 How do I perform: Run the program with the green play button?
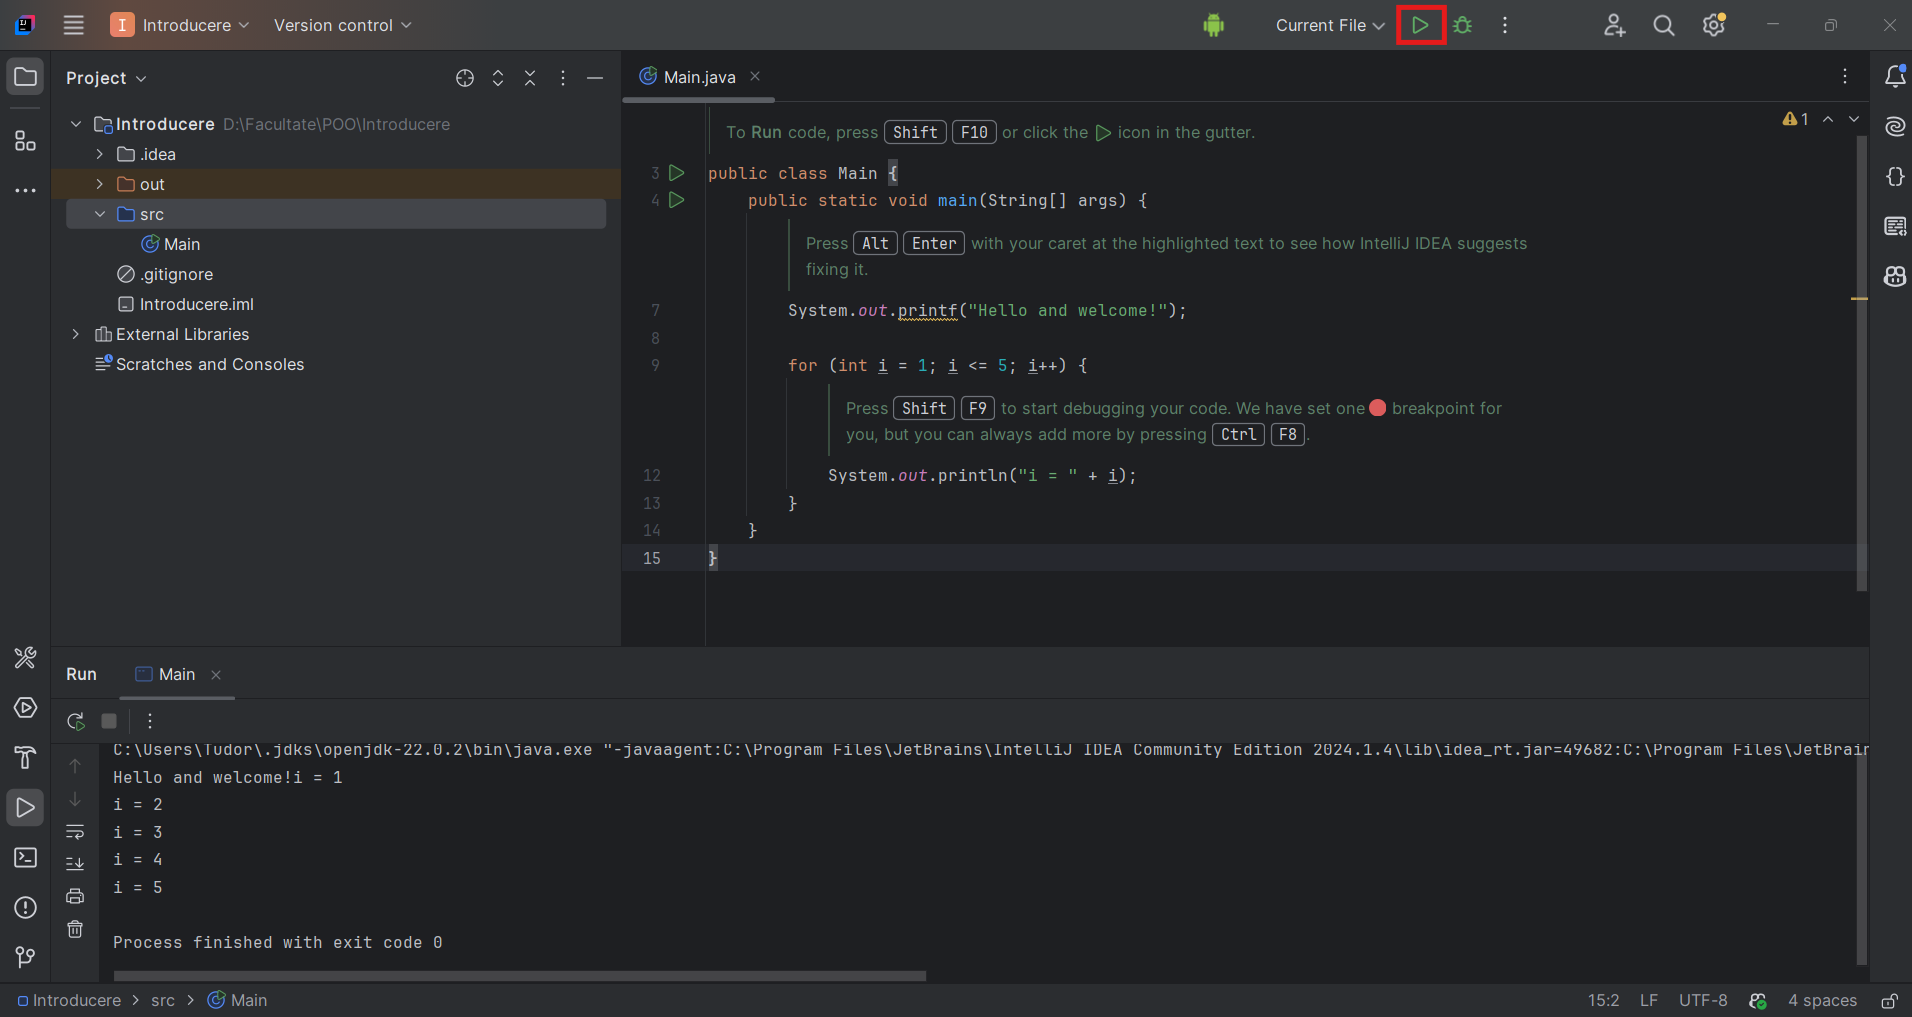1421,25
